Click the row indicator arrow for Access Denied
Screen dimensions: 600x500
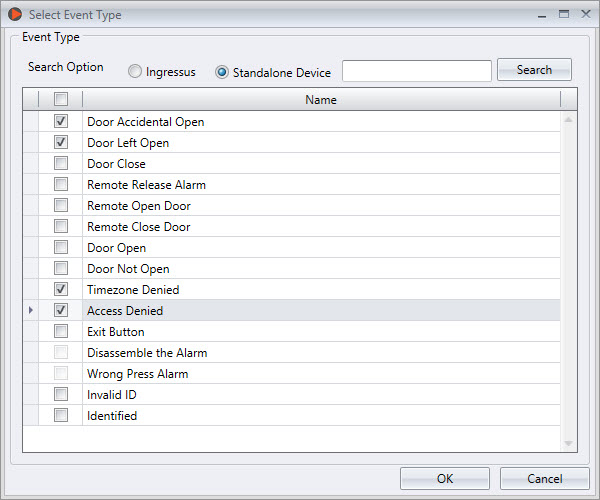[31, 310]
